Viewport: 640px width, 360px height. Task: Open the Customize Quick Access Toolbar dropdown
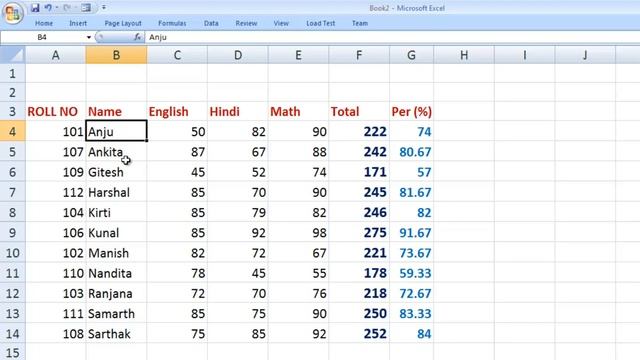(104, 8)
